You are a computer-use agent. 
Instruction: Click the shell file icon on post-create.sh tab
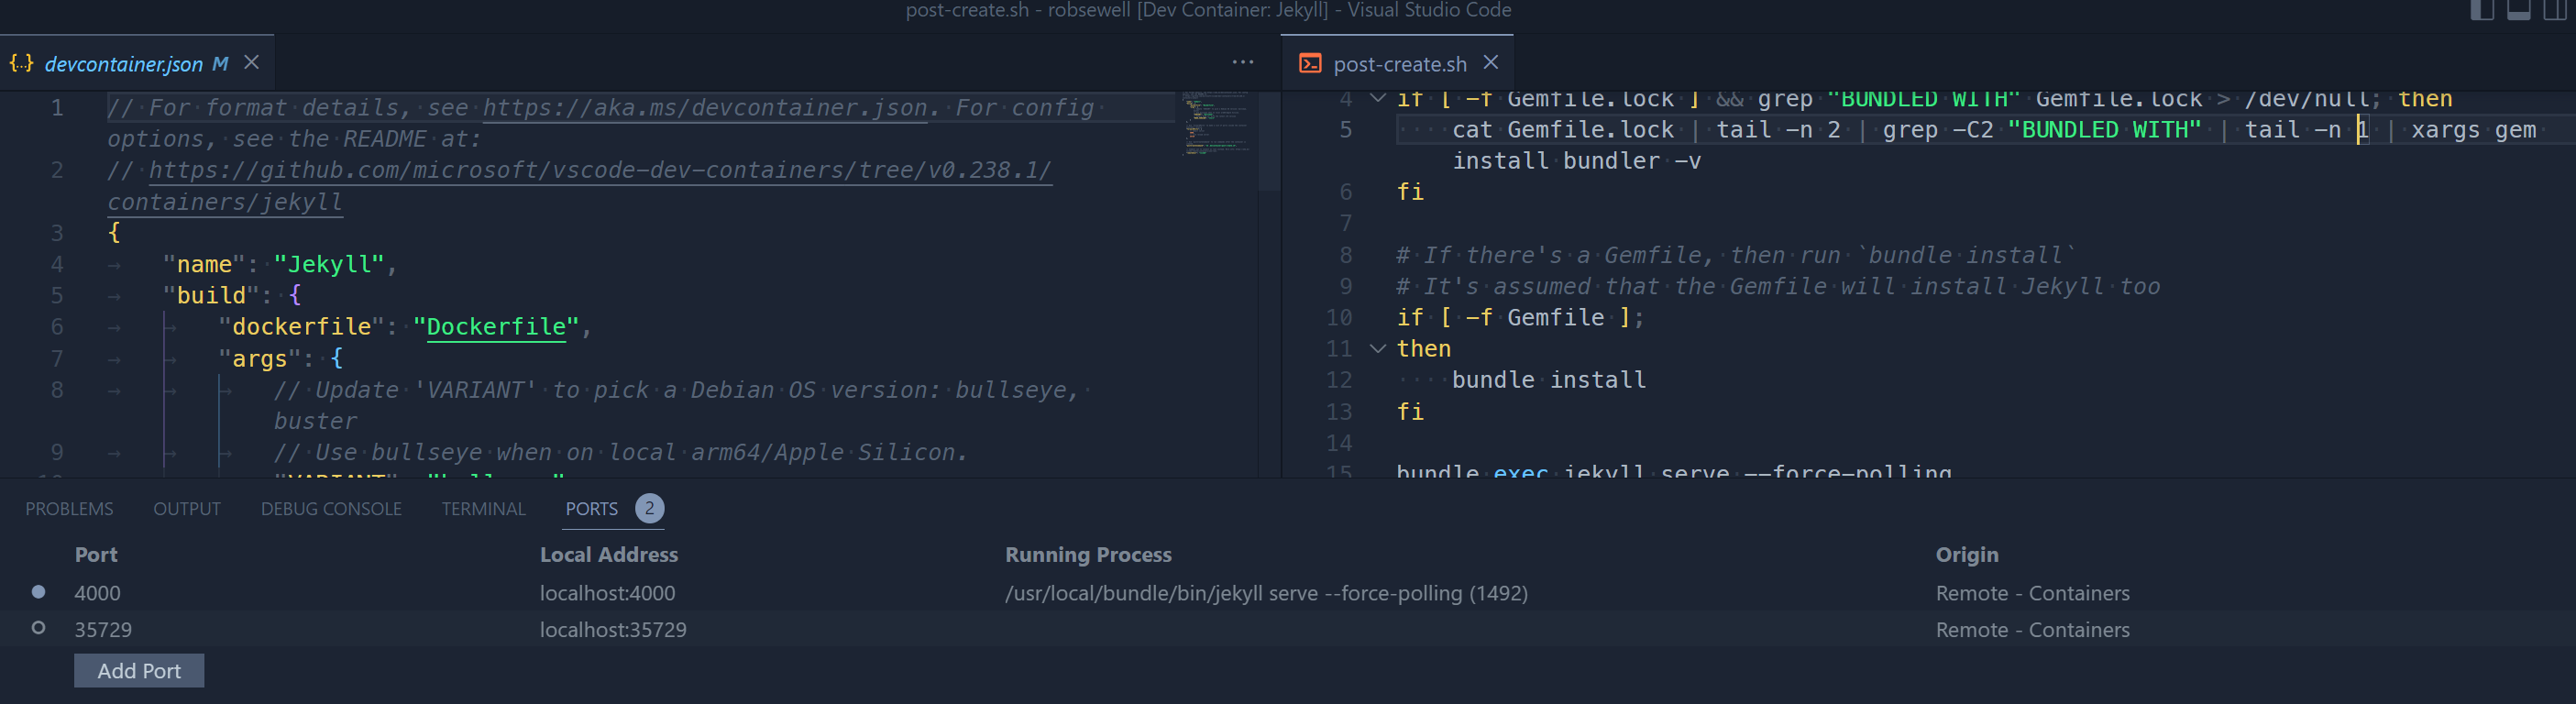(1310, 64)
